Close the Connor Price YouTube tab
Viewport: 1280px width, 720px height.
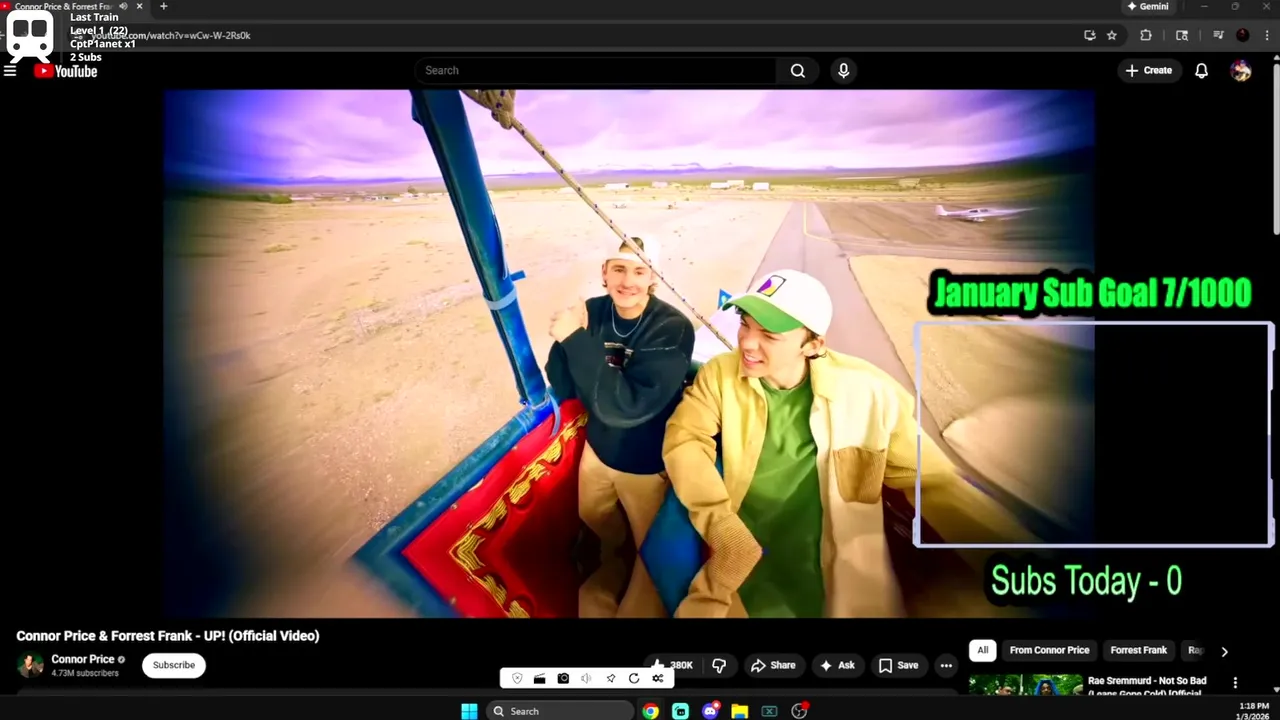(x=139, y=6)
